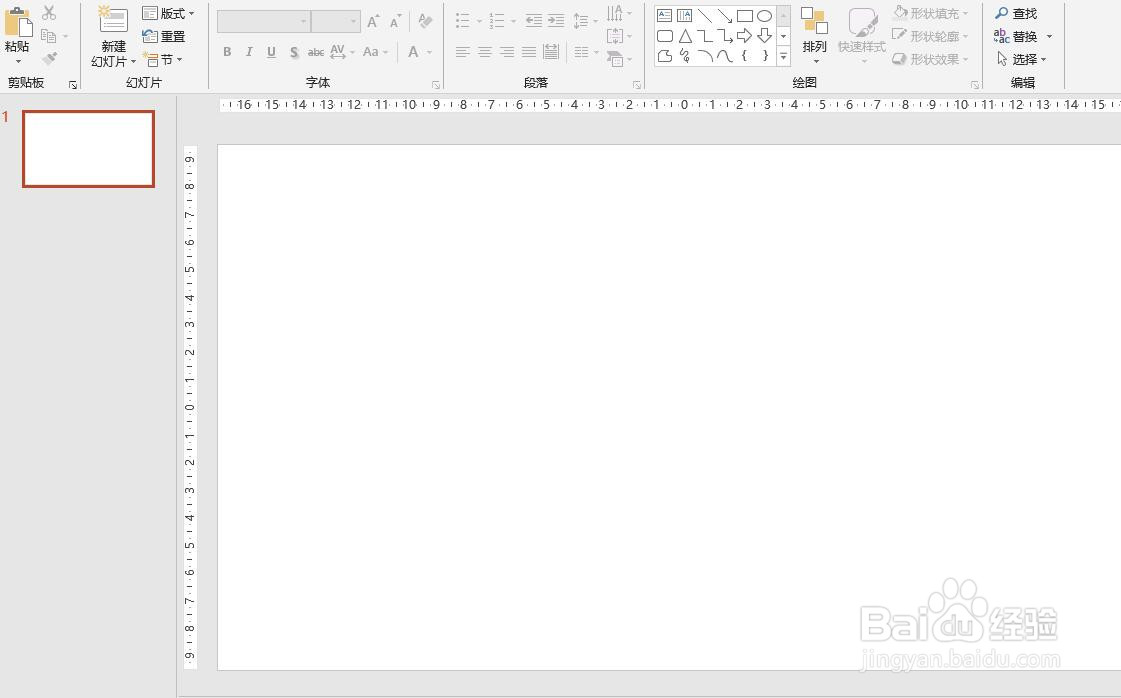Toggle Bold formatting

pos(227,51)
